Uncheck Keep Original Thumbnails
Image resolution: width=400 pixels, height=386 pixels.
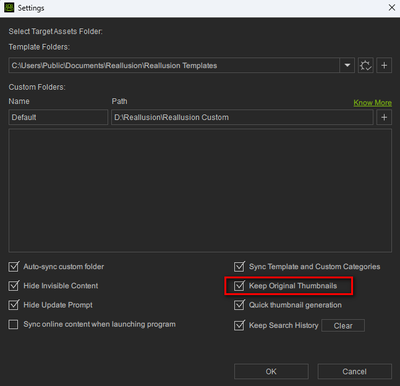coord(239,286)
